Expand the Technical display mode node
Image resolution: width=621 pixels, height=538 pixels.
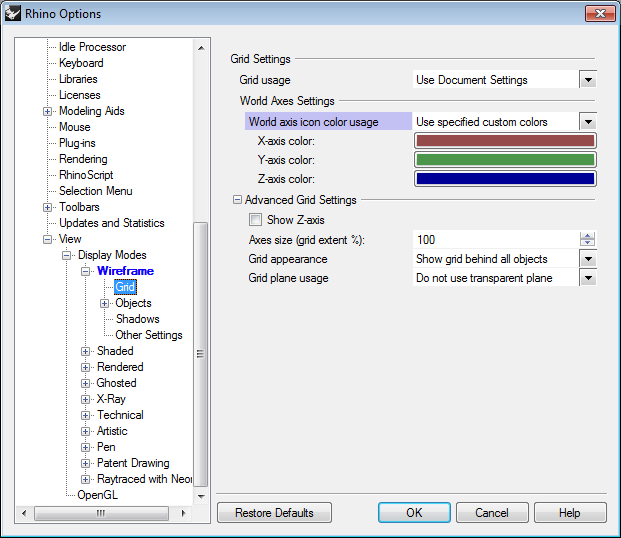tap(85, 415)
